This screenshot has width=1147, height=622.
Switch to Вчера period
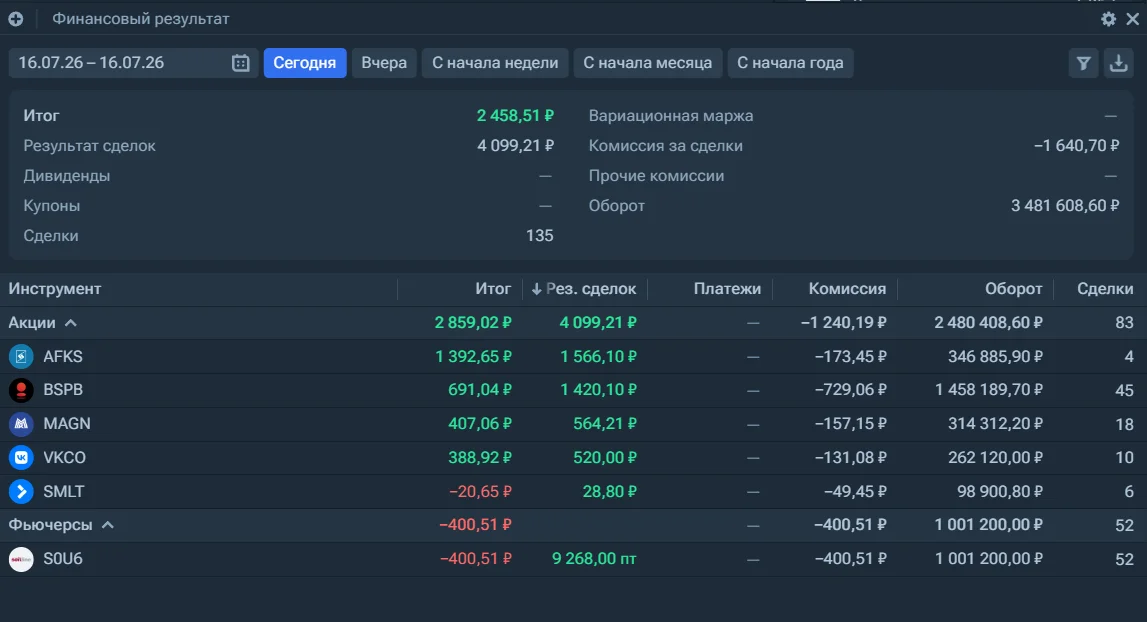tap(384, 63)
